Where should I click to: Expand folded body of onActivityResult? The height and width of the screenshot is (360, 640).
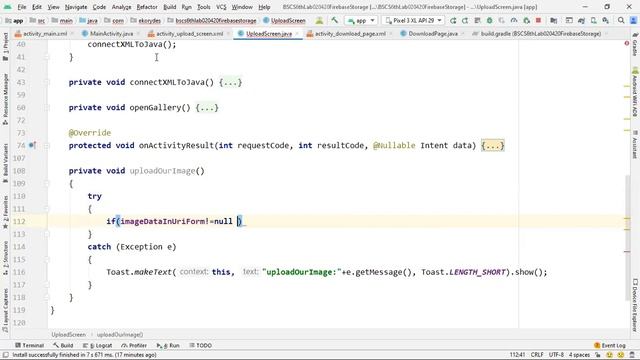493,145
